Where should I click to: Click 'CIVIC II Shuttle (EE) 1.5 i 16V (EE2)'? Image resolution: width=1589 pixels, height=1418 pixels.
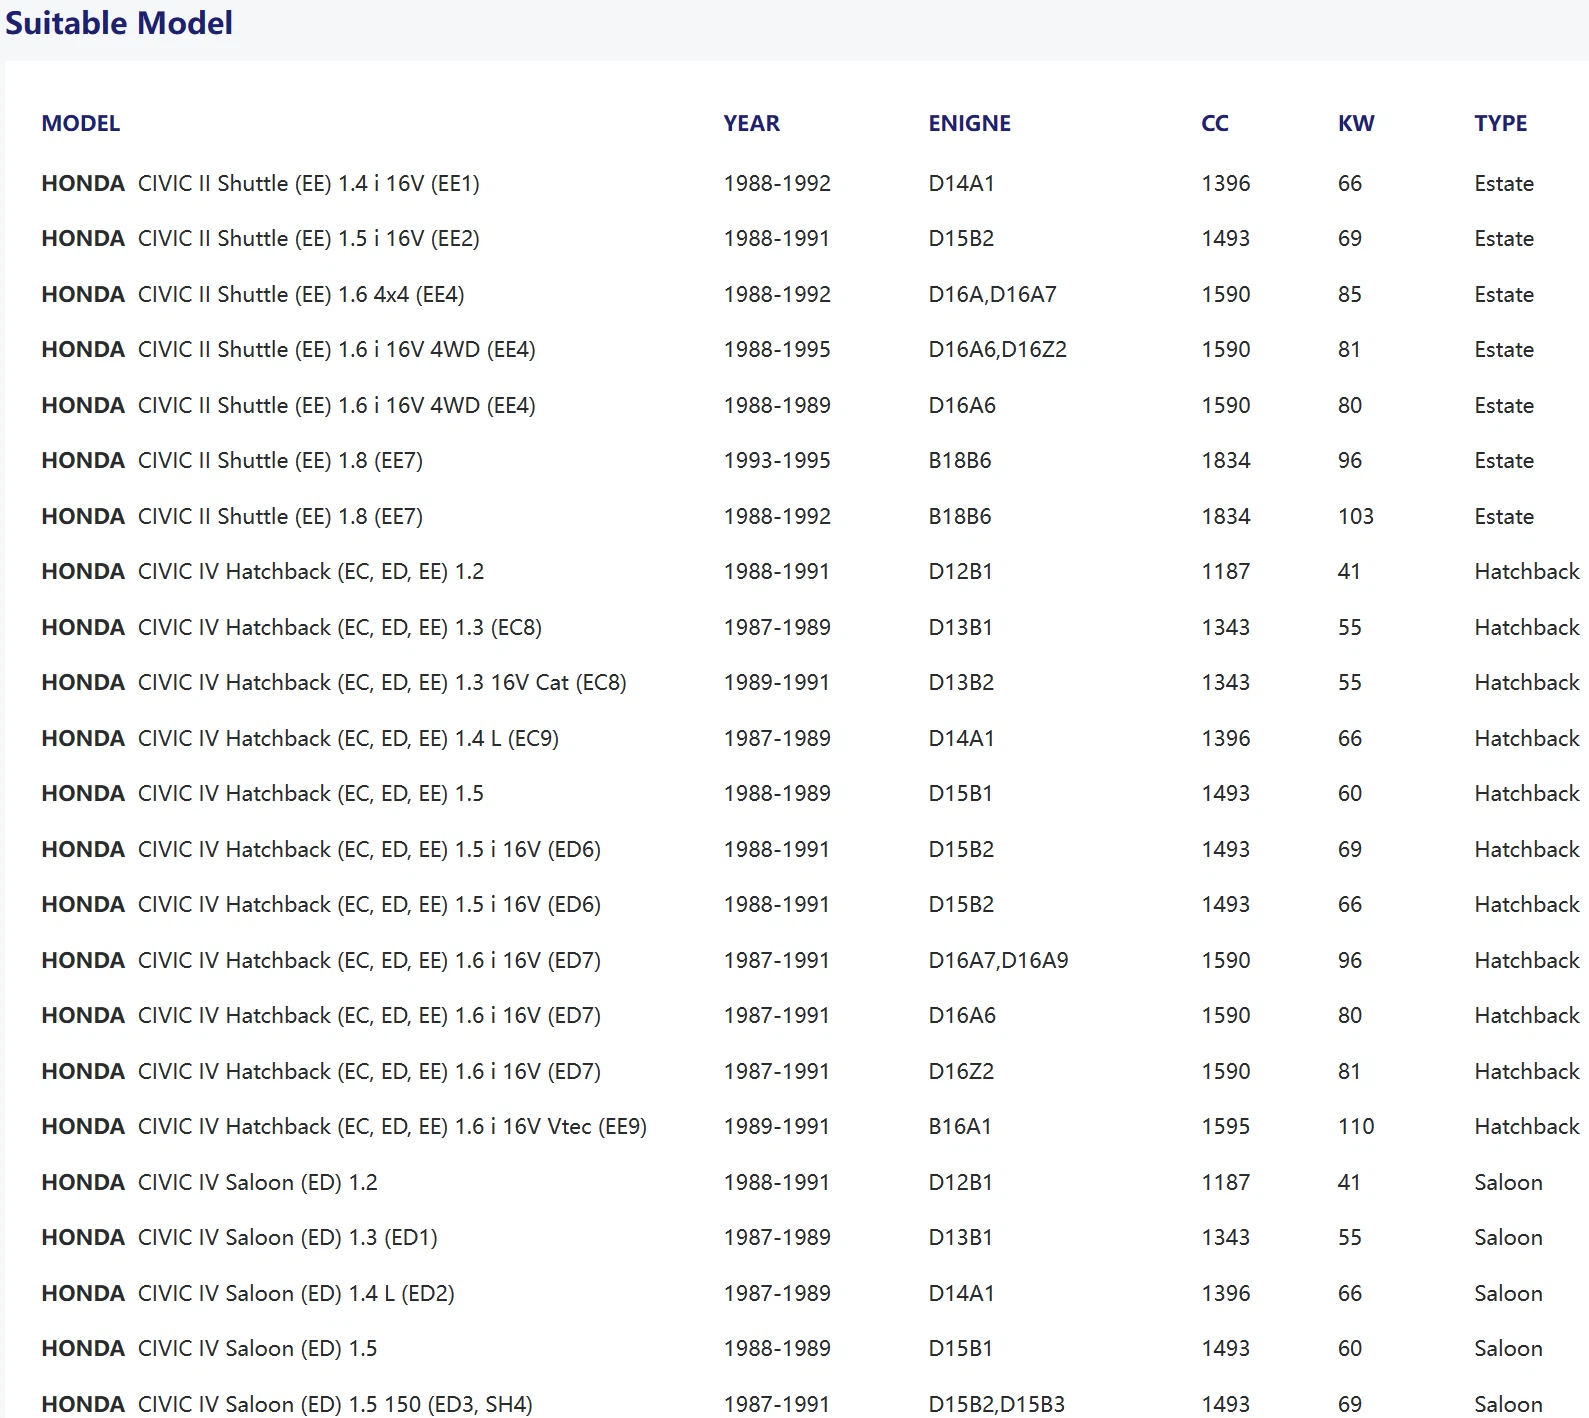pyautogui.click(x=309, y=239)
